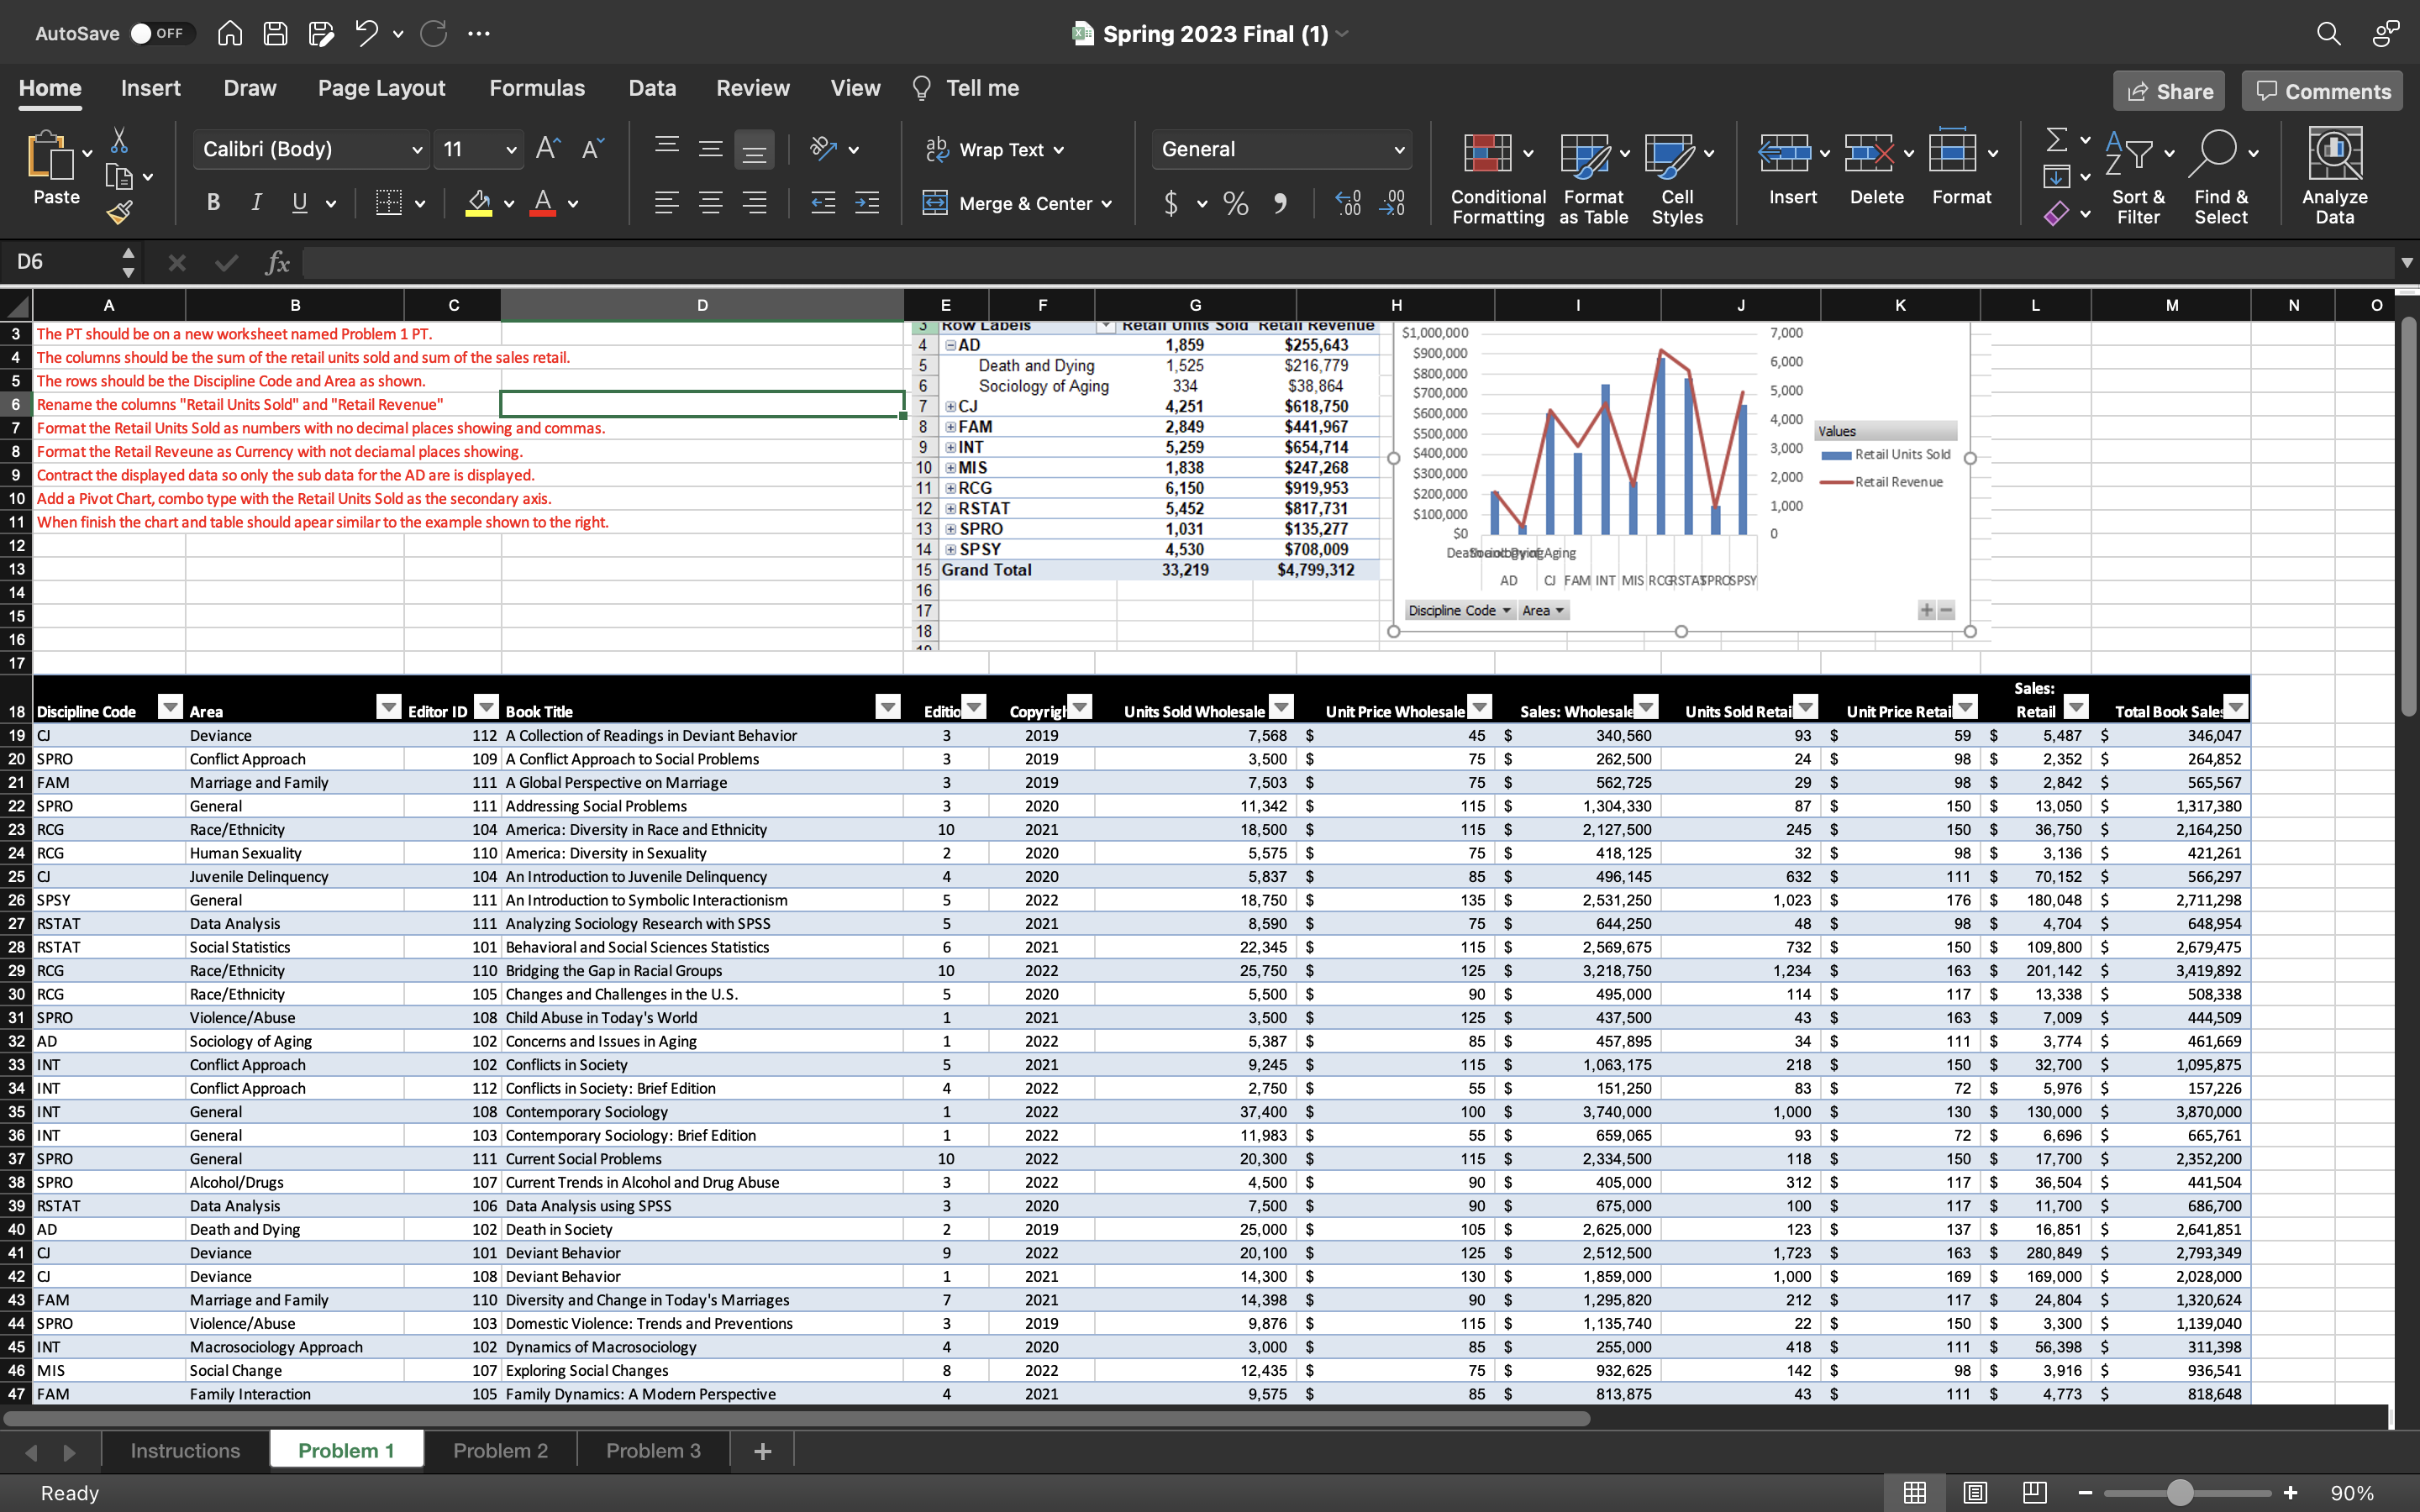
Task: Click the Share button
Action: (x=2168, y=91)
